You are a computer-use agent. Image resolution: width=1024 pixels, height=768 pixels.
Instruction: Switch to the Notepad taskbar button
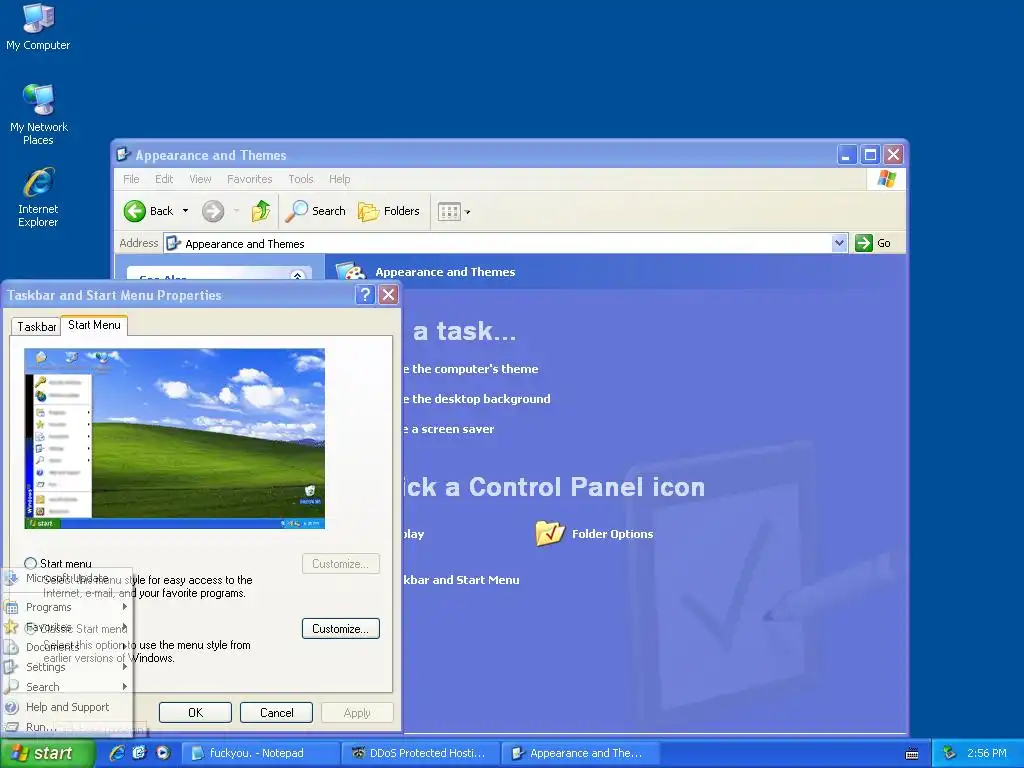click(260, 753)
